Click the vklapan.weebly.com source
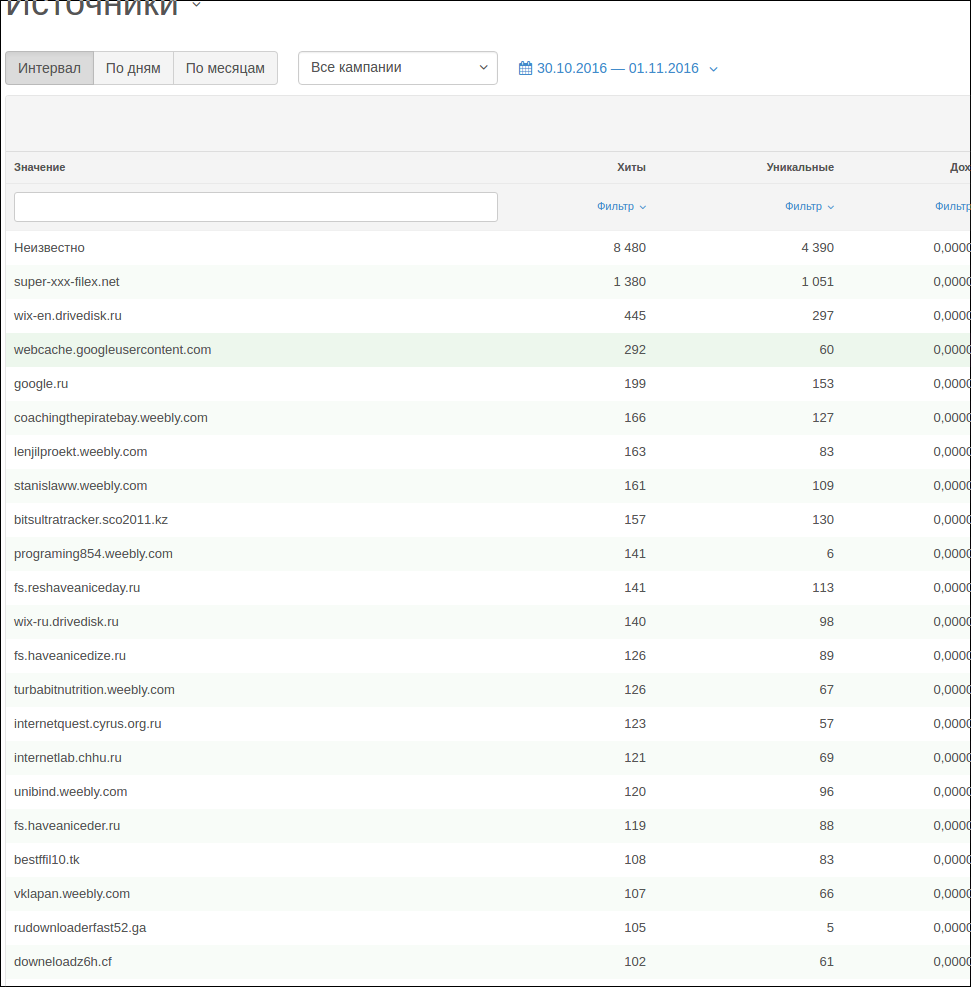Screen dimensions: 971x987 tap(72, 894)
